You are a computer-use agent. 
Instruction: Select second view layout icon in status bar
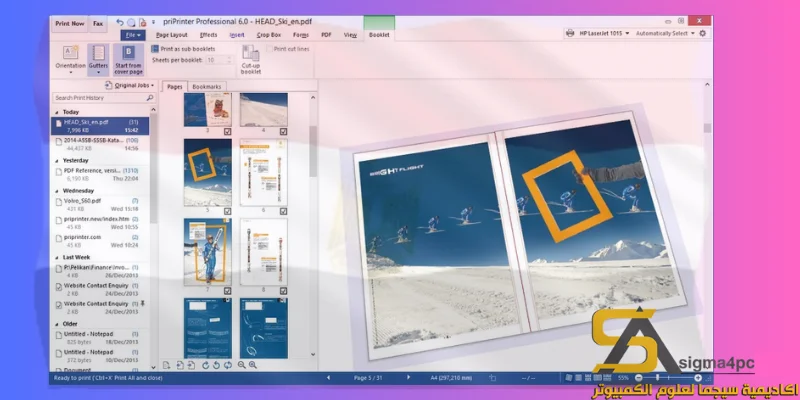[x=579, y=378]
